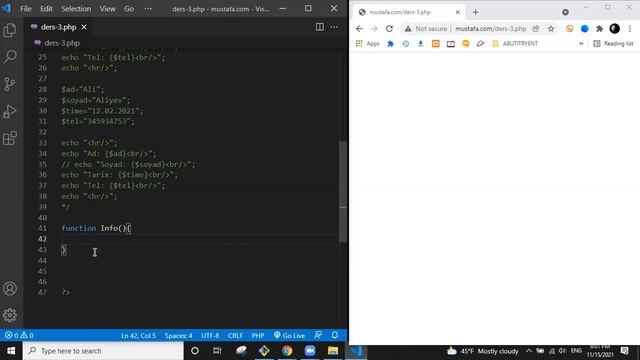
Task: Share this page icon in address bar
Action: 536,29
